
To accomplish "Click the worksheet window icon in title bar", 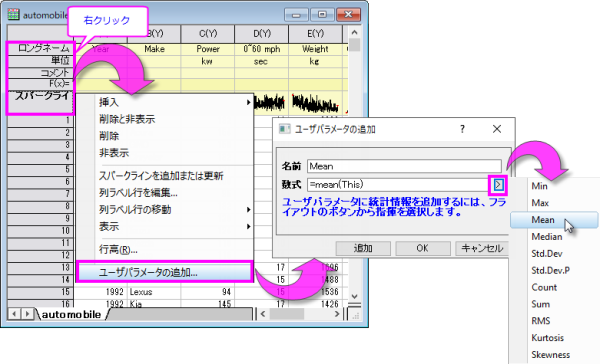I will click(x=13, y=15).
